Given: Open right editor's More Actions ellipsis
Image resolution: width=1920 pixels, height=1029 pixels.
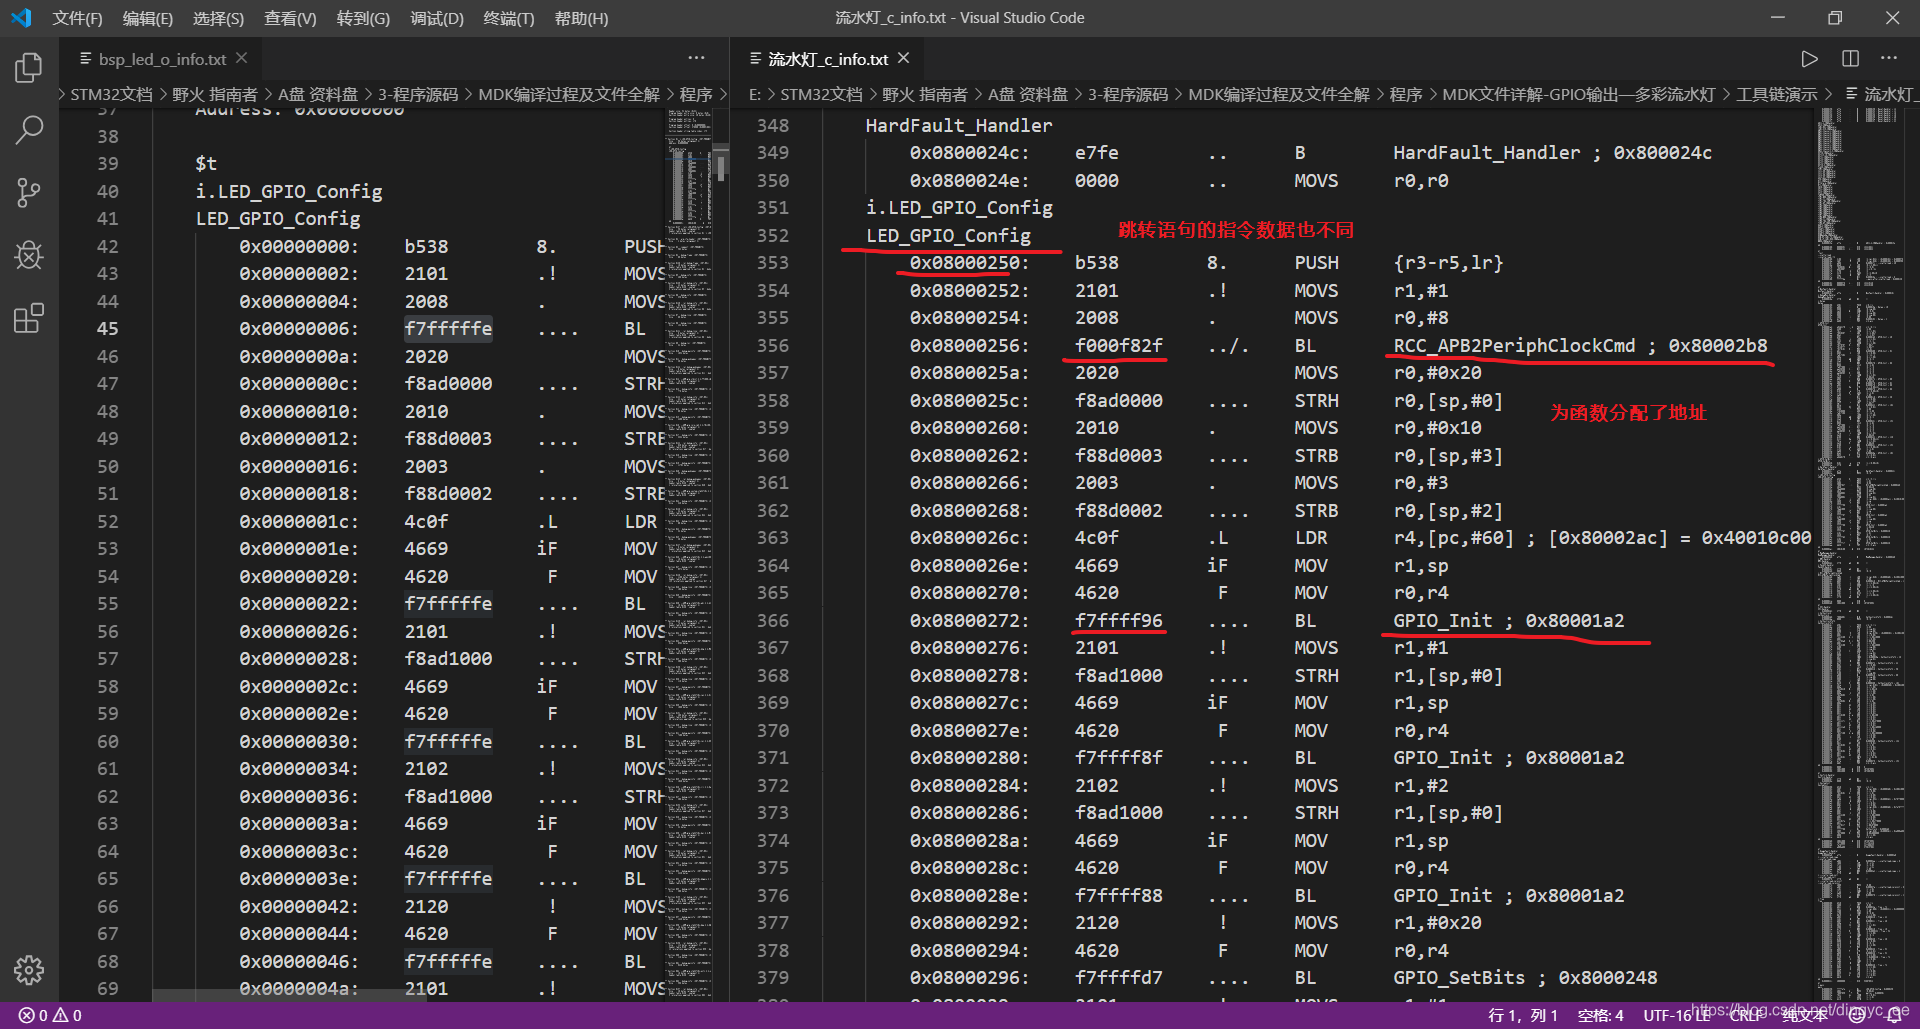Looking at the screenshot, I should pyautogui.click(x=1889, y=59).
